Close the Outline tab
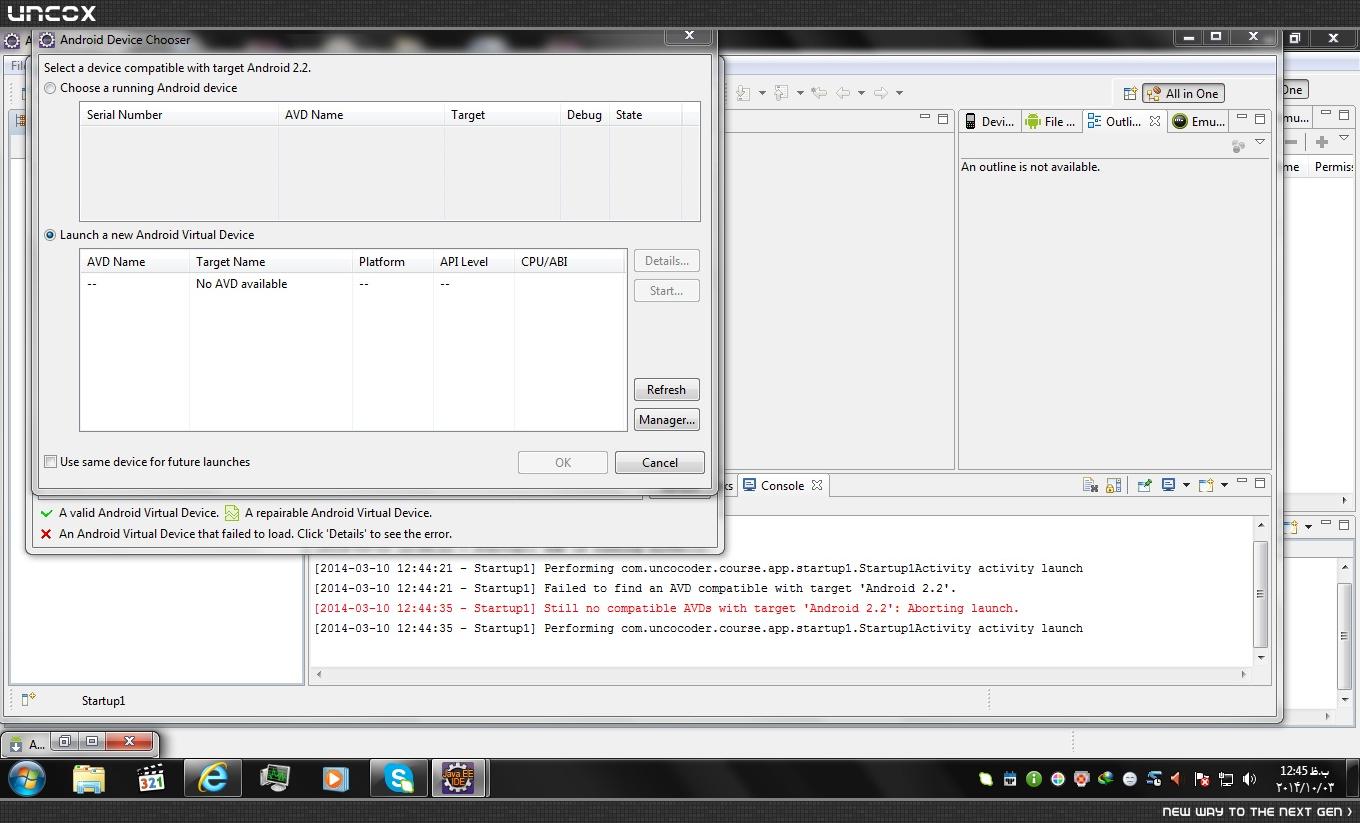1360x823 pixels. [1155, 121]
